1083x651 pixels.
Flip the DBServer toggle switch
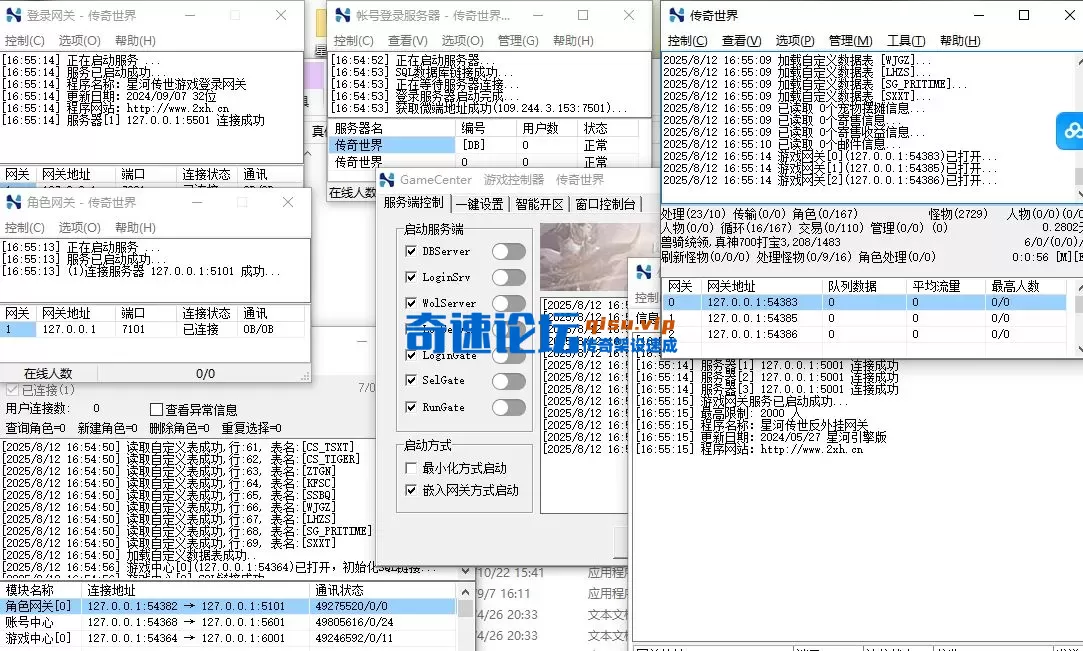coord(509,251)
